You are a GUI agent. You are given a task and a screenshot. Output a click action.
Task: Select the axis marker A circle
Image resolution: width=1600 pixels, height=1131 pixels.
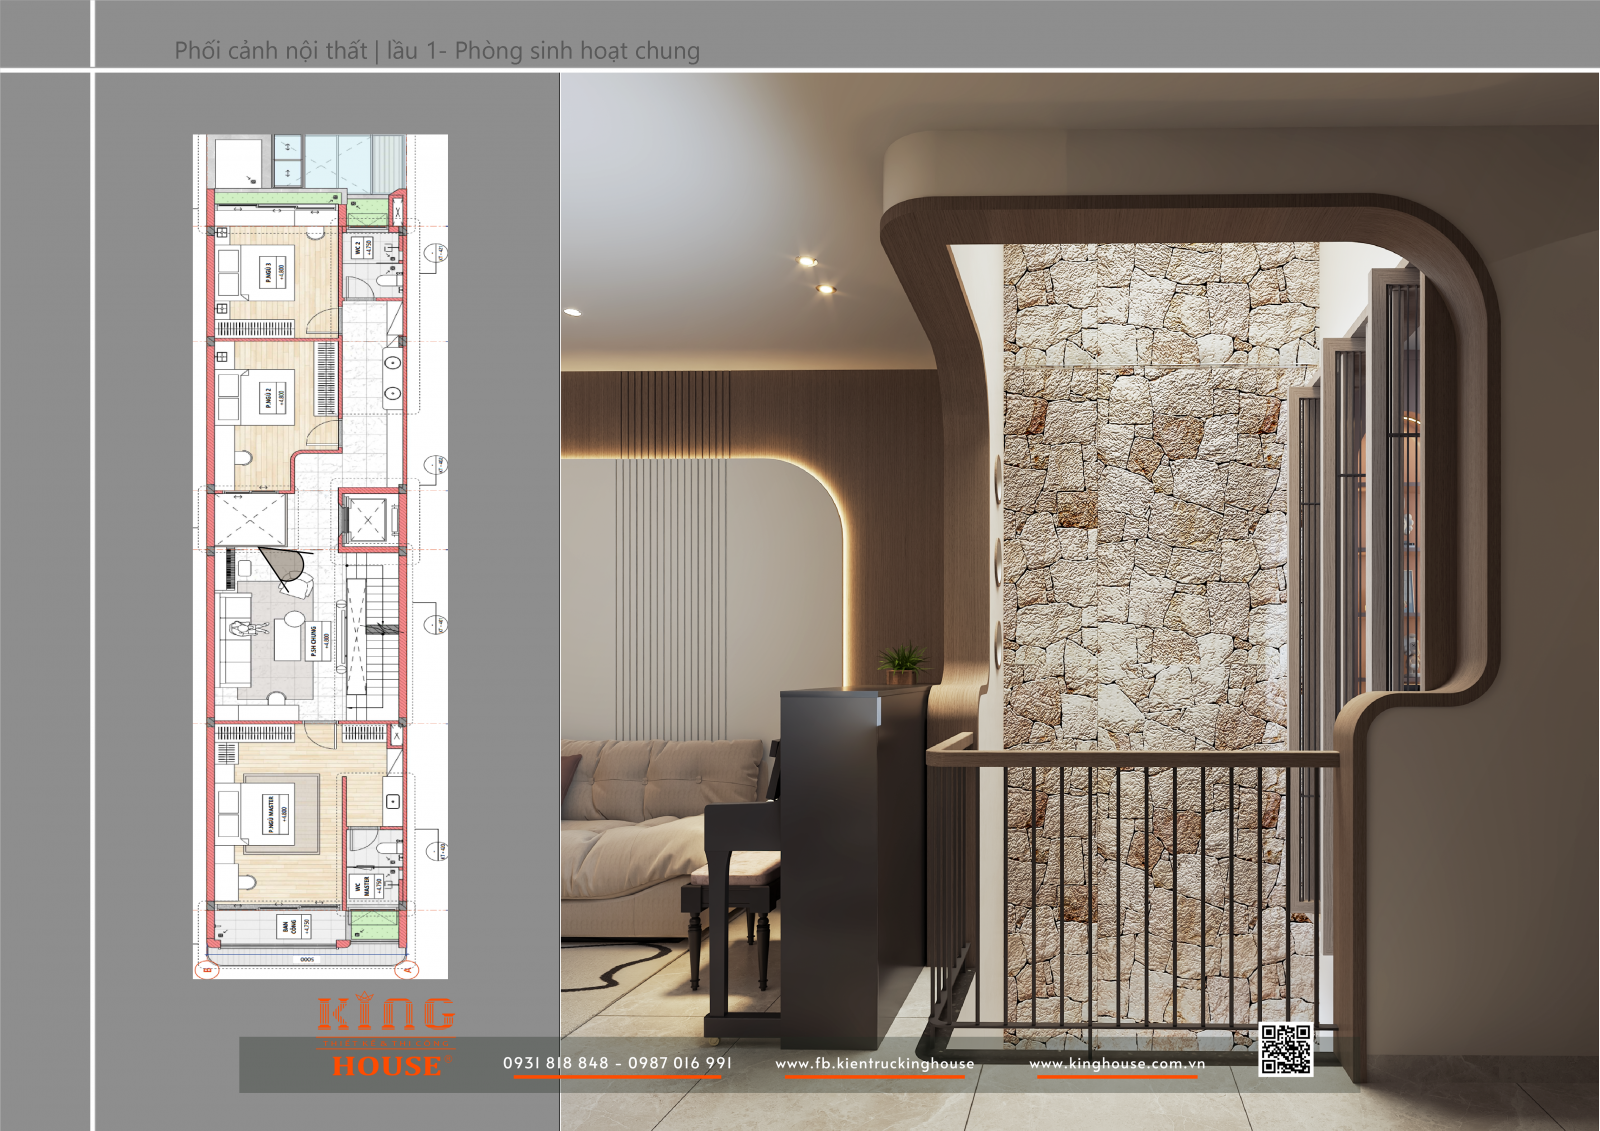(x=406, y=969)
